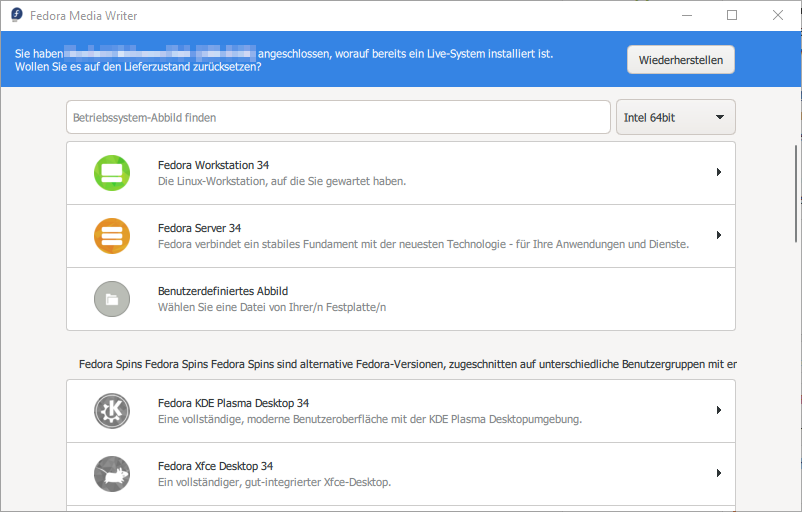The image size is (802, 512).
Task: Click the Fedora Spins description heading
Action: tap(408, 364)
